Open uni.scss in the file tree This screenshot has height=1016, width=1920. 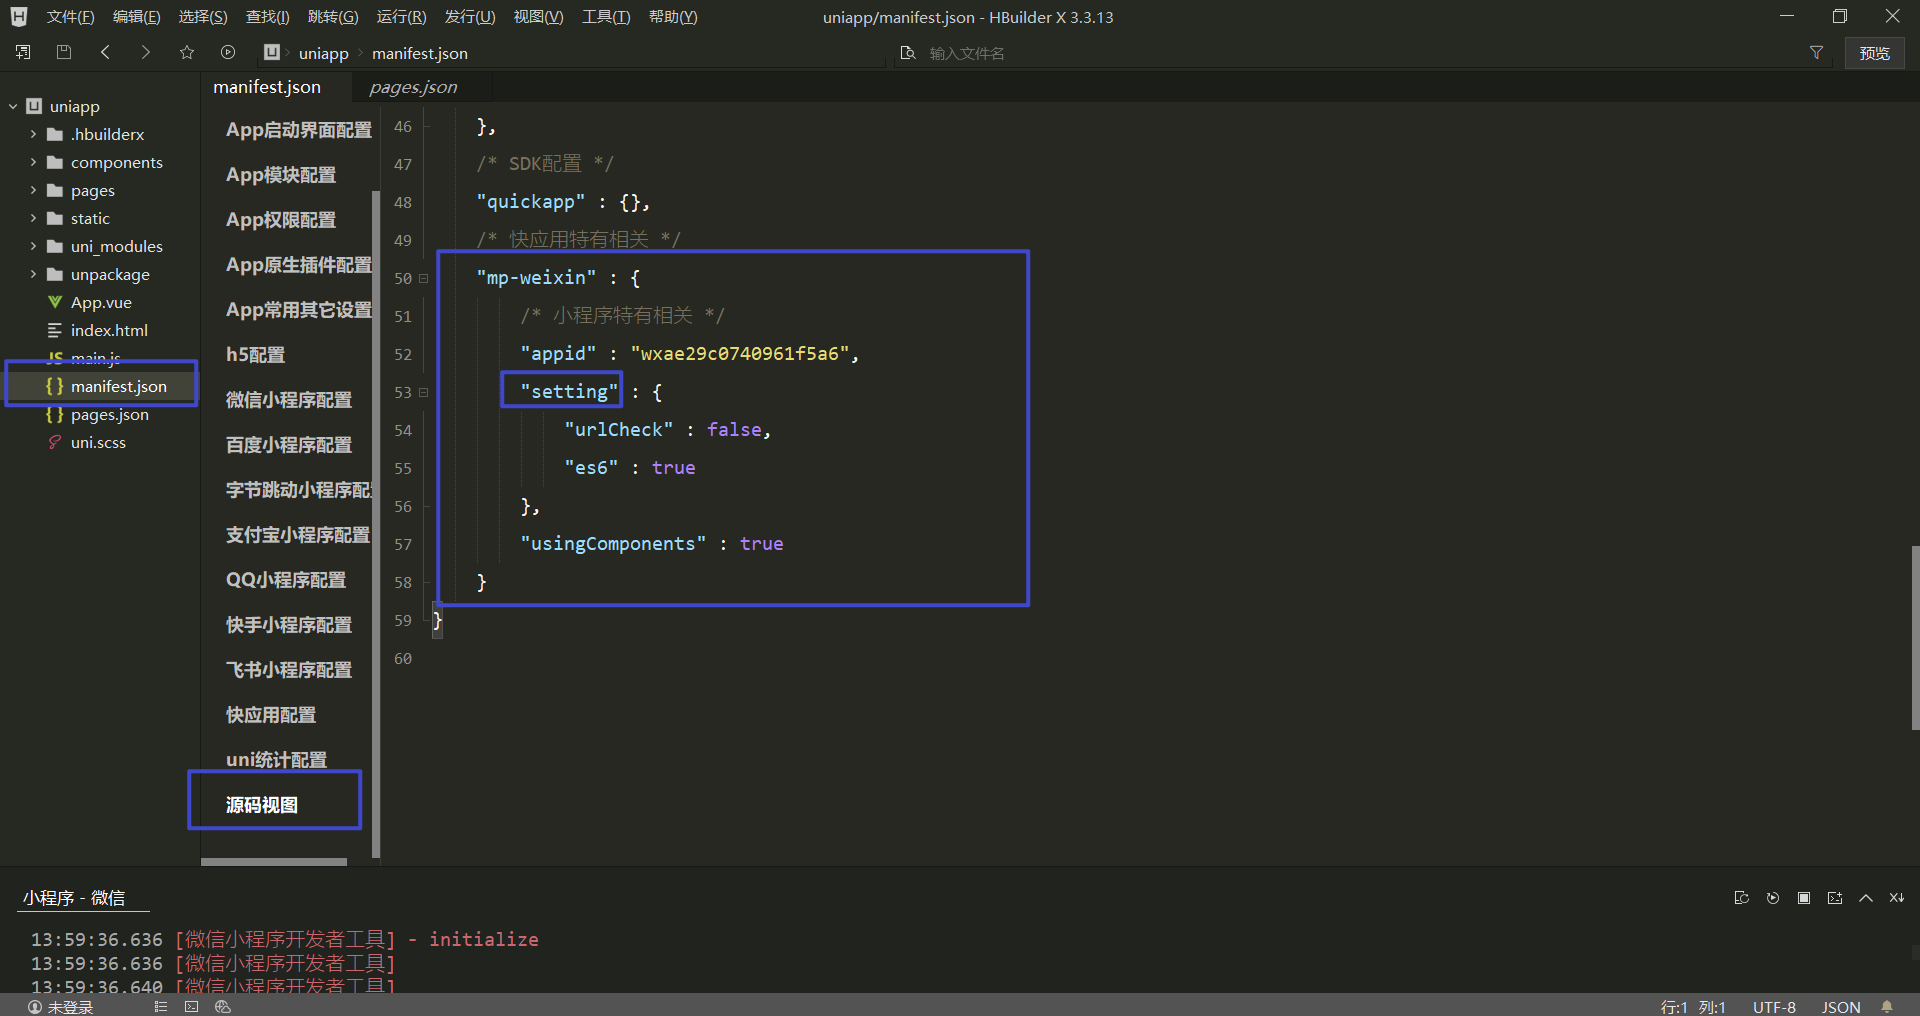click(100, 442)
